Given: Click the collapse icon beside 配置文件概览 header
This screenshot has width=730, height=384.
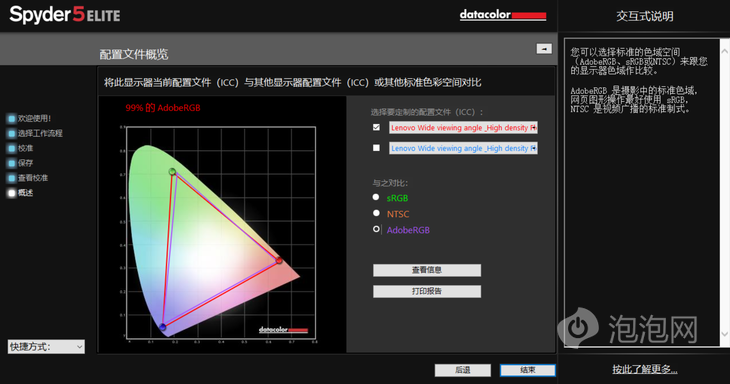Looking at the screenshot, I should pos(544,48).
